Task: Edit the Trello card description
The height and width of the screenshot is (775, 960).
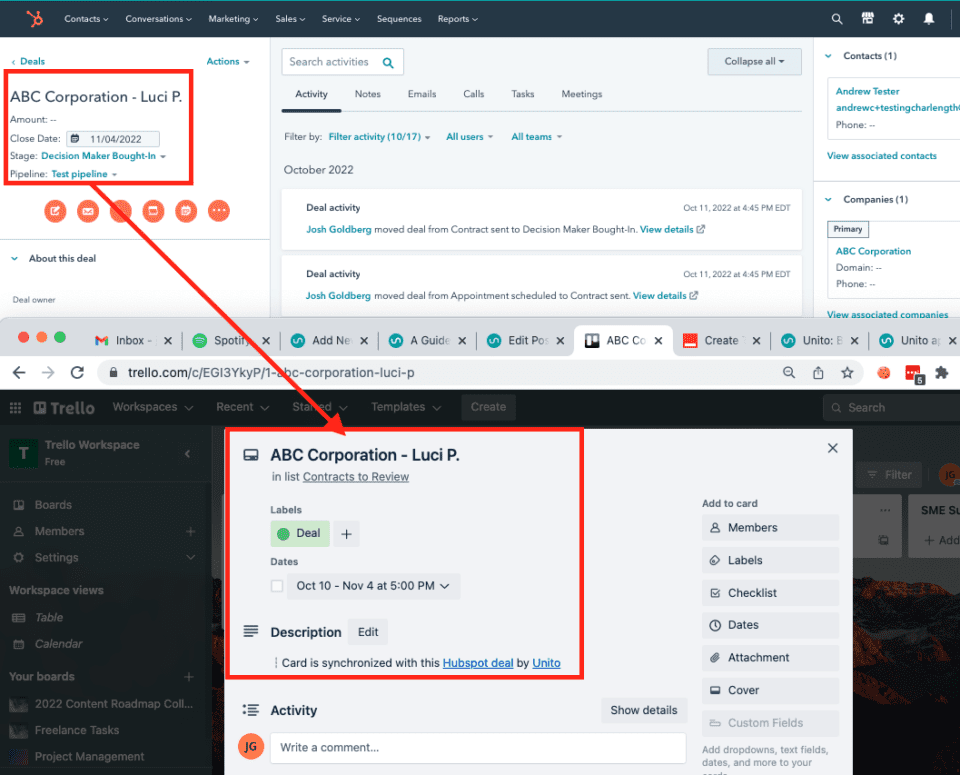Action: [367, 631]
